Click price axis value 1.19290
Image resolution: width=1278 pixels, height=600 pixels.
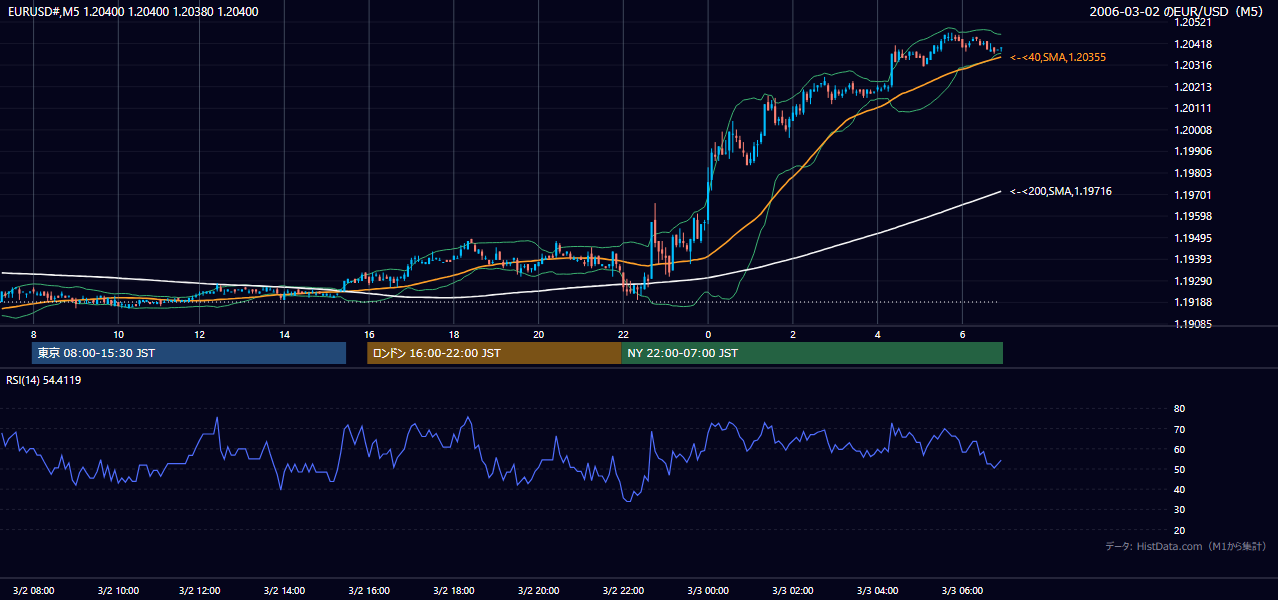click(1193, 281)
